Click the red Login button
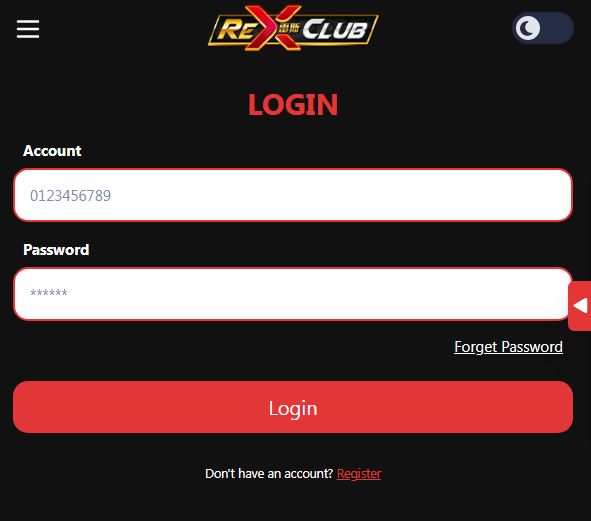Screen dimensions: 591x521 click(293, 407)
